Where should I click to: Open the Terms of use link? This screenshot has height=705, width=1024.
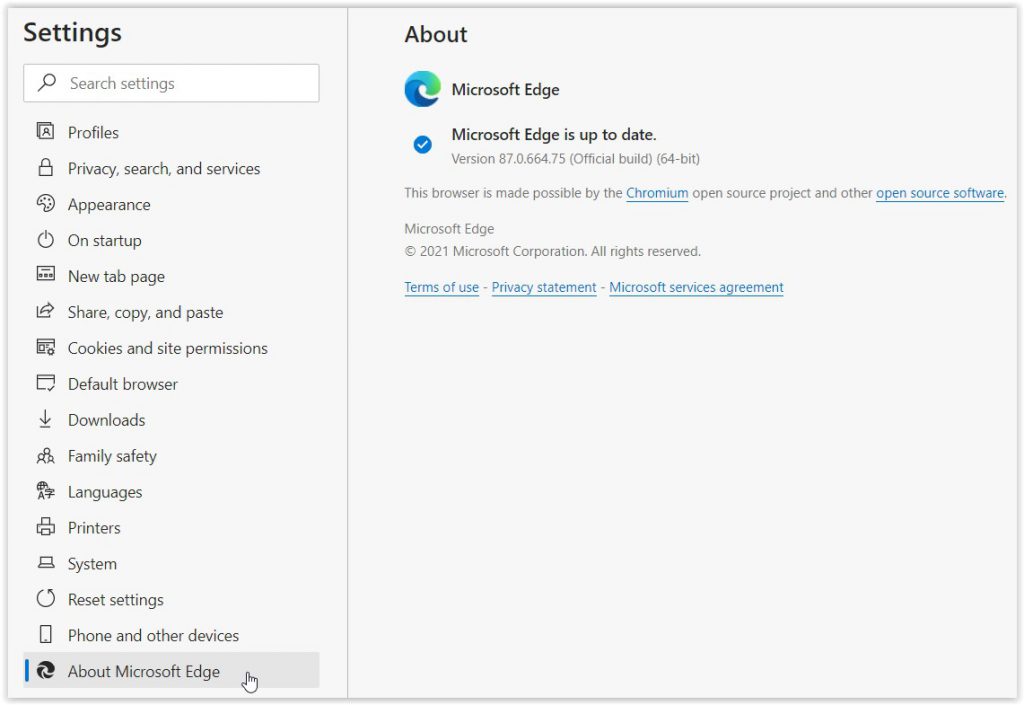(x=441, y=287)
